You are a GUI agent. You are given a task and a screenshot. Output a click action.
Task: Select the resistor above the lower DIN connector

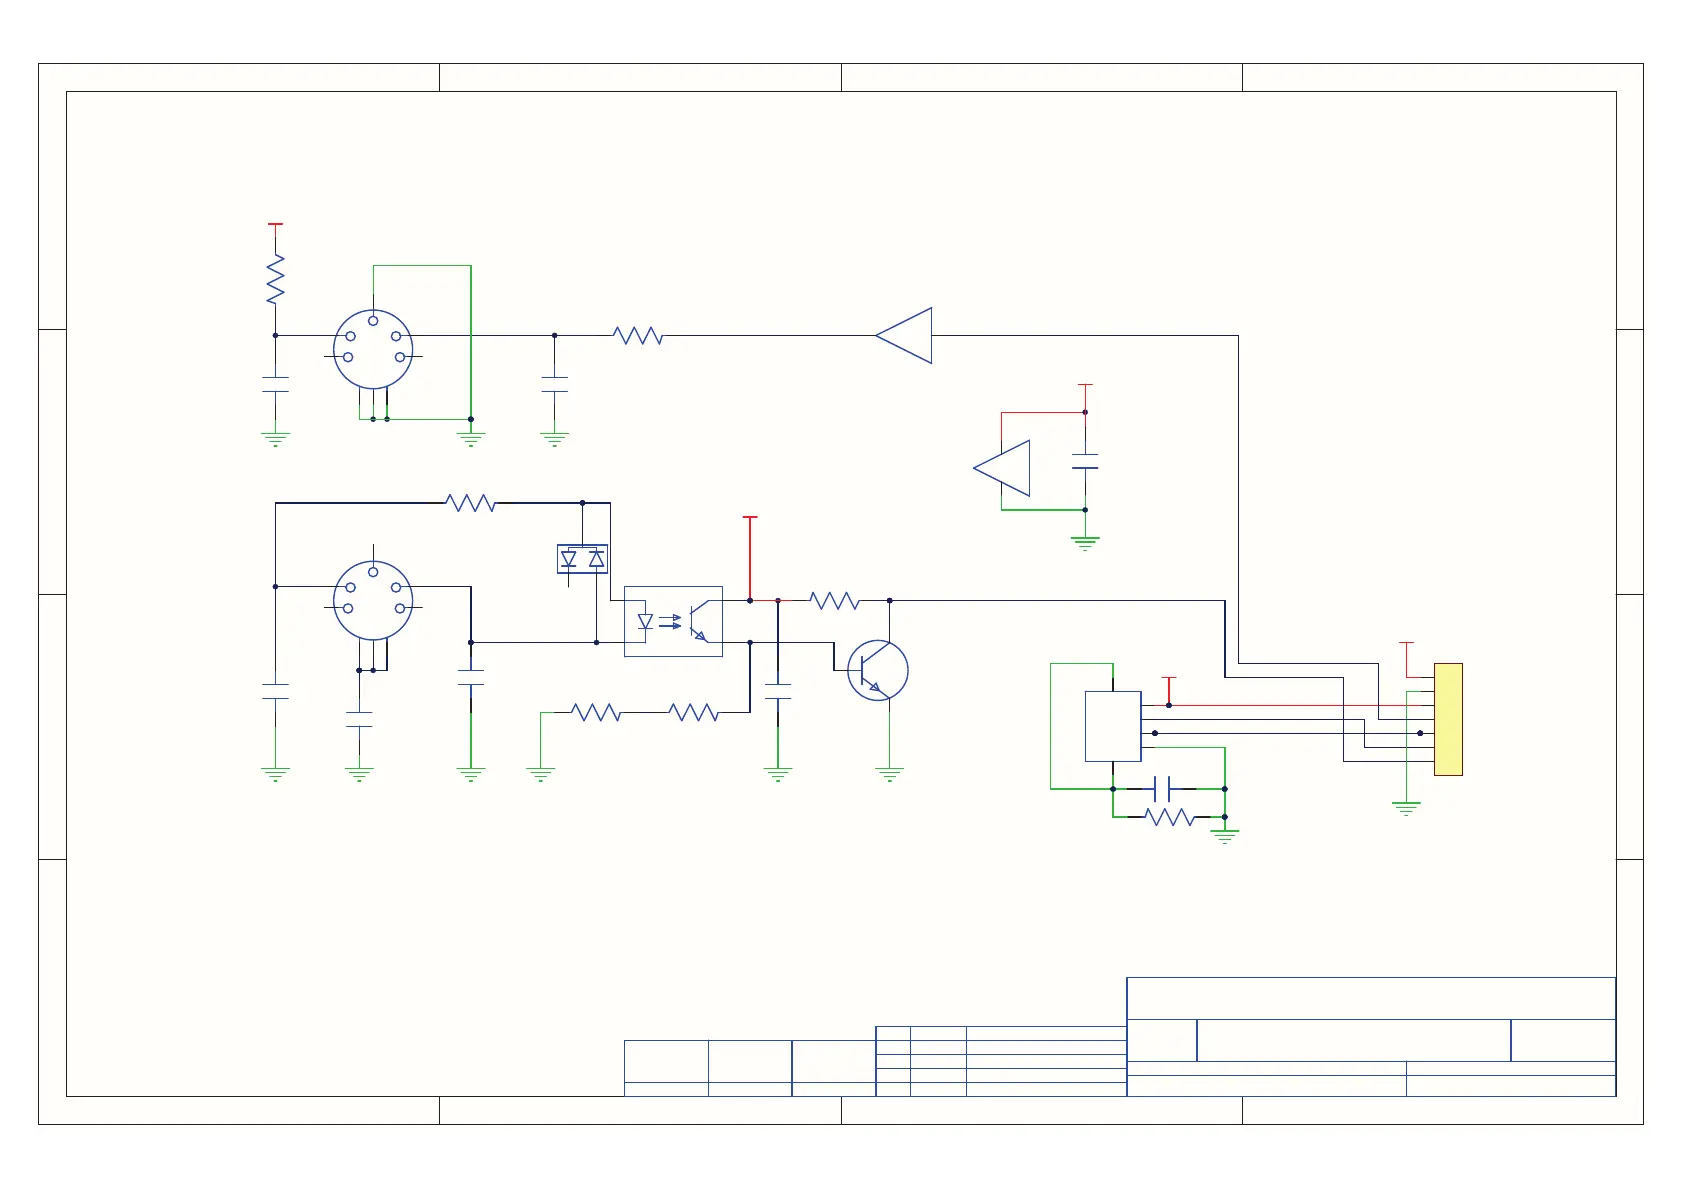(x=470, y=503)
